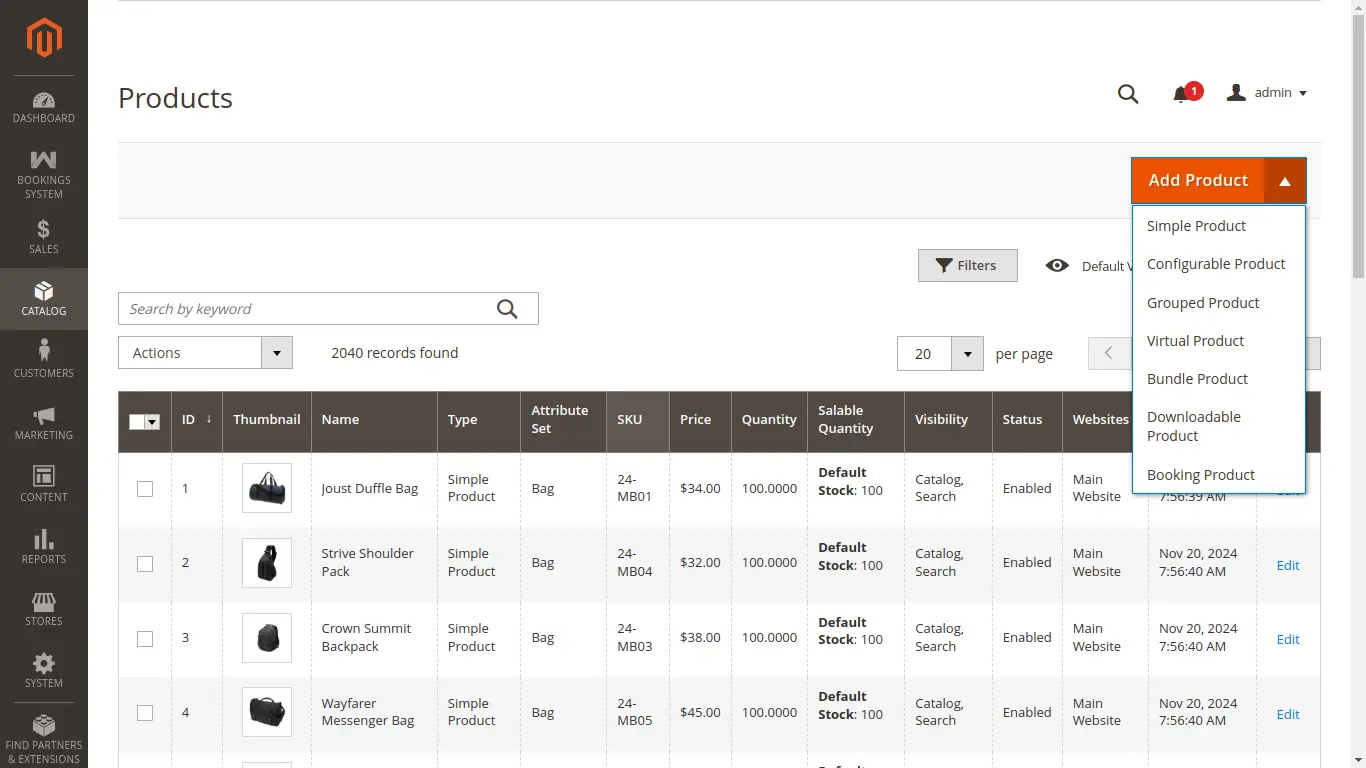Check the box for Joust Duffle Bag
The image size is (1366, 768).
(145, 489)
